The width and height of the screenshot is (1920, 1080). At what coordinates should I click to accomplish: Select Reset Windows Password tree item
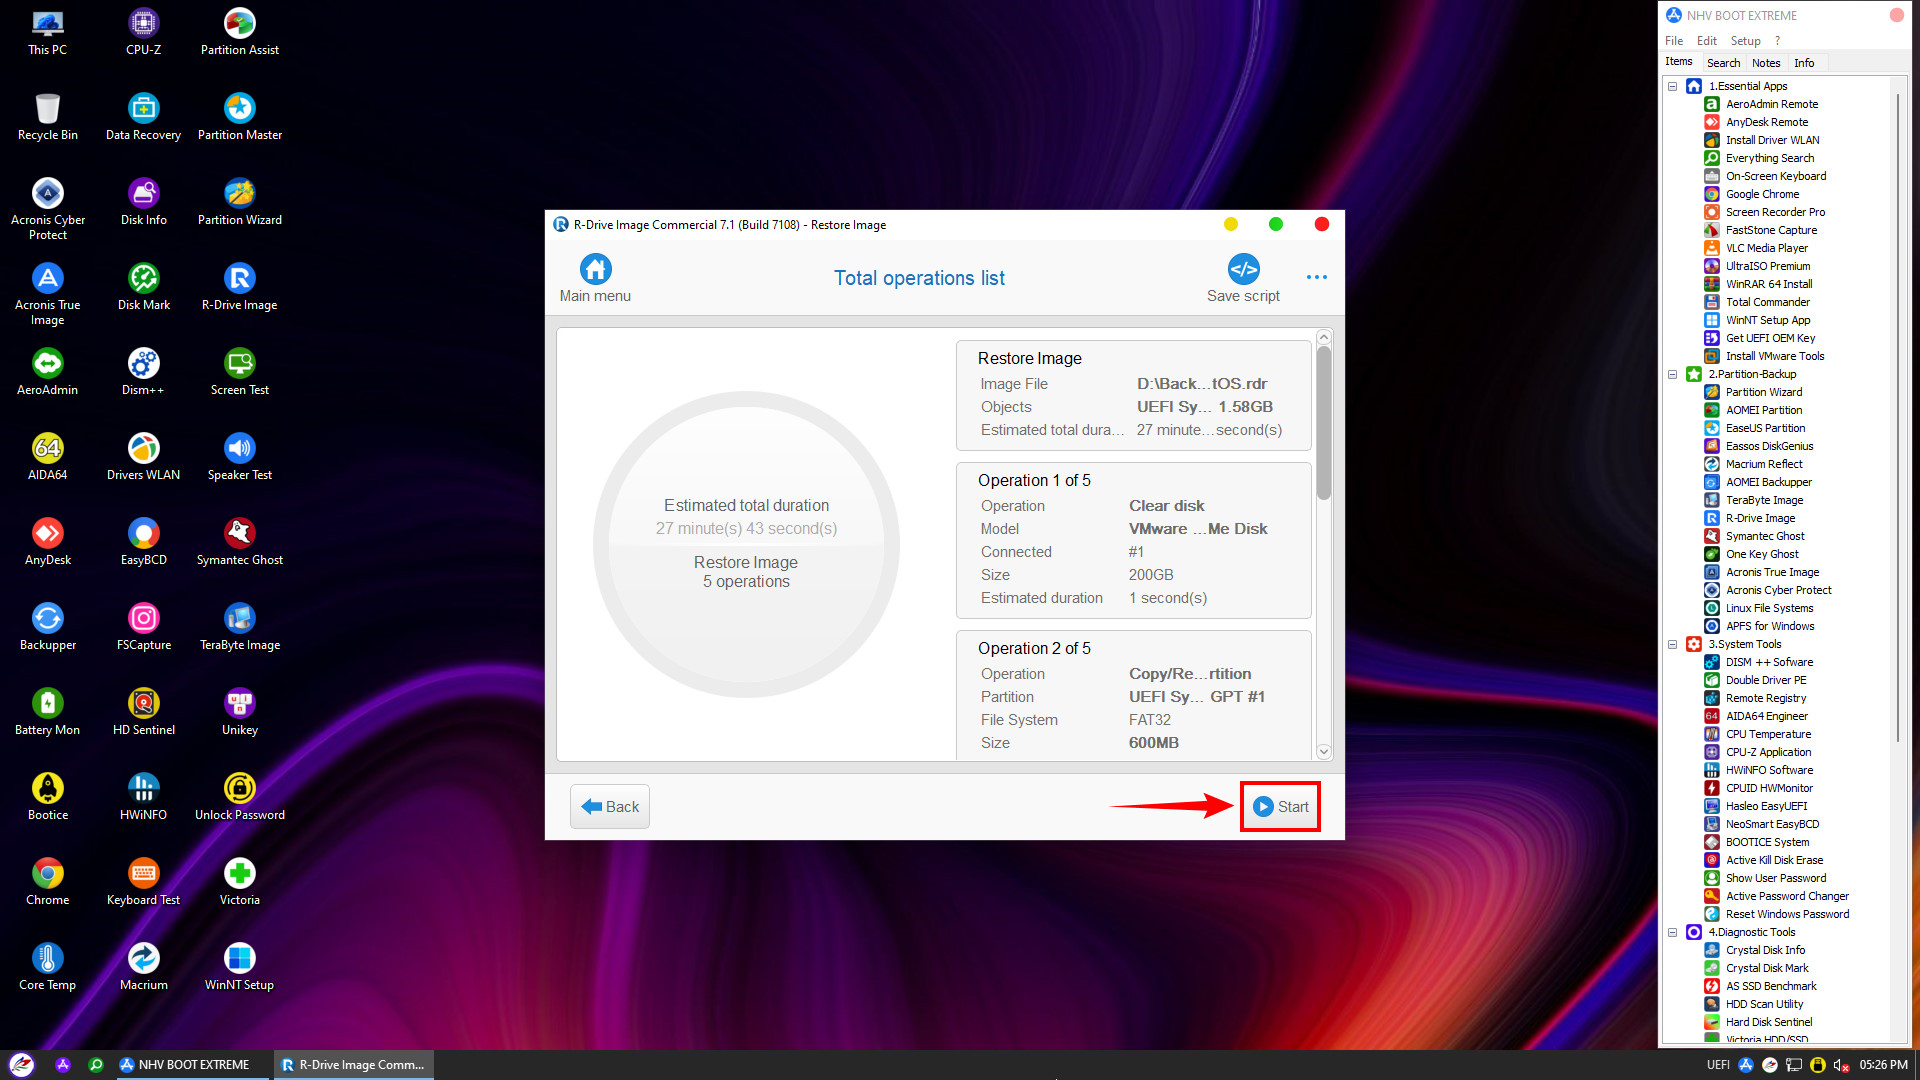pyautogui.click(x=1787, y=914)
